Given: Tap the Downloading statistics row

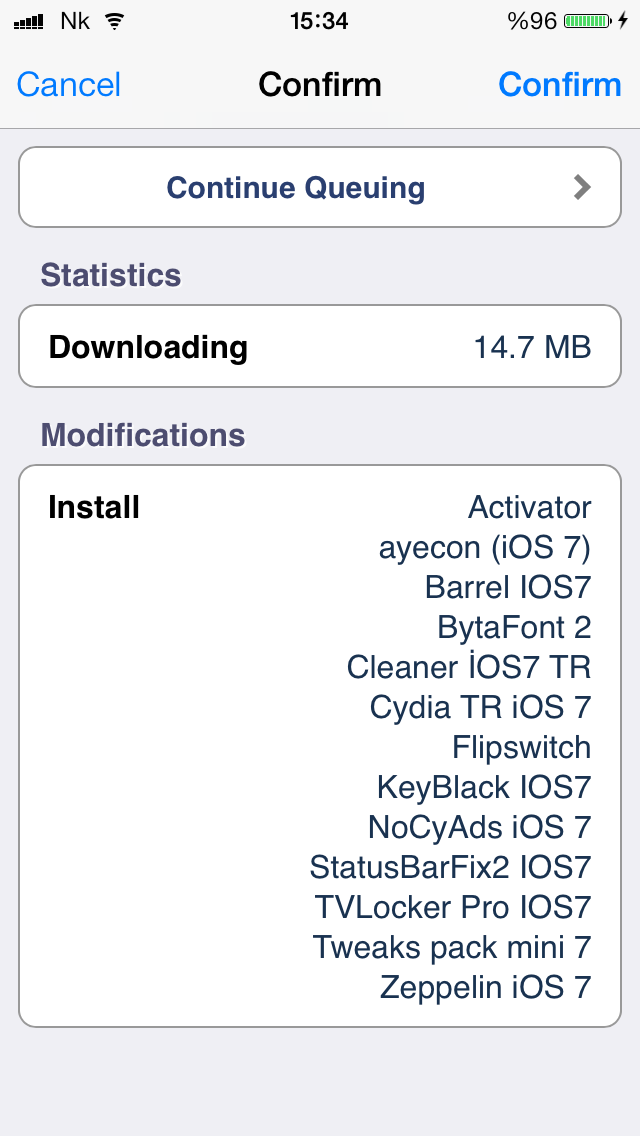Looking at the screenshot, I should click(x=320, y=346).
